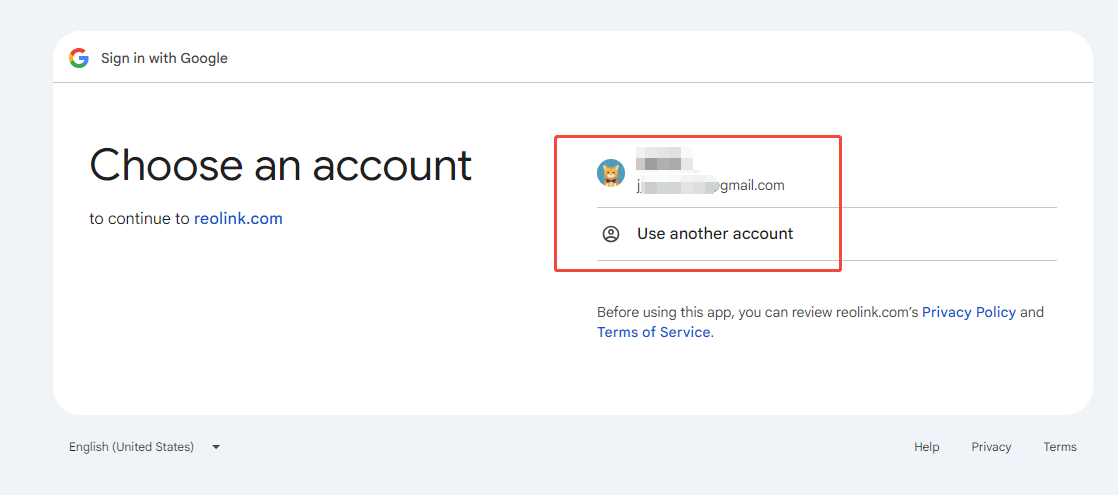Open the Help footer link
Viewport: 1118px width, 495px height.
click(x=926, y=447)
